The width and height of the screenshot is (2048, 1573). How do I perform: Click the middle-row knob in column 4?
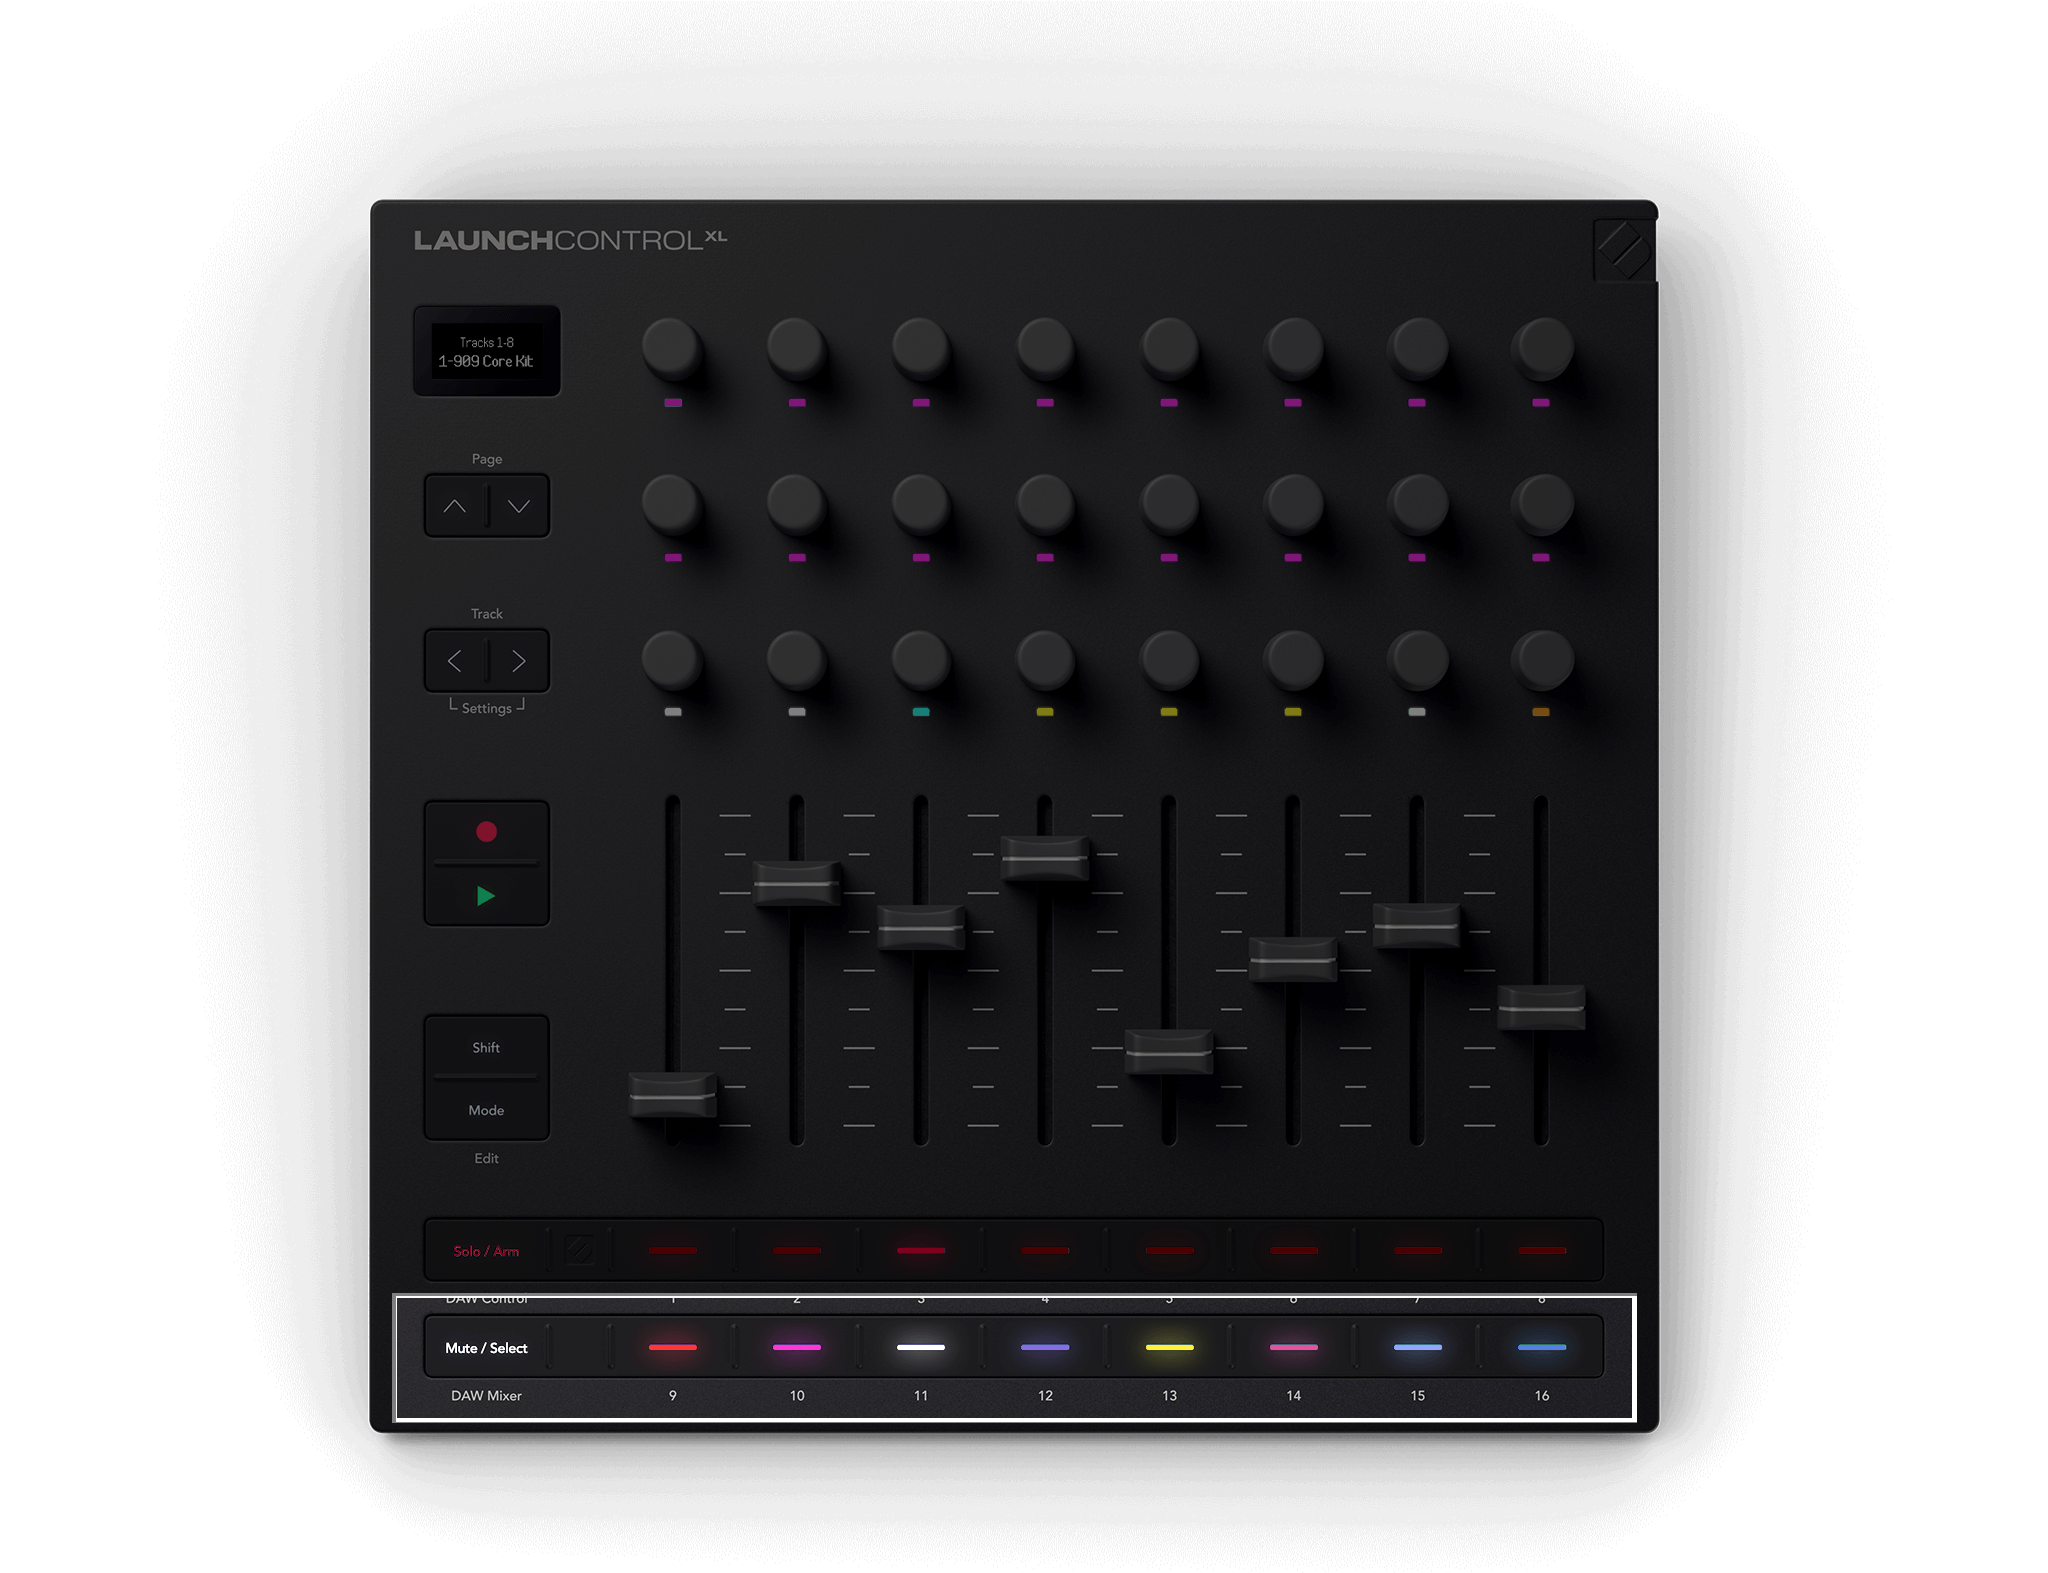[x=1045, y=503]
